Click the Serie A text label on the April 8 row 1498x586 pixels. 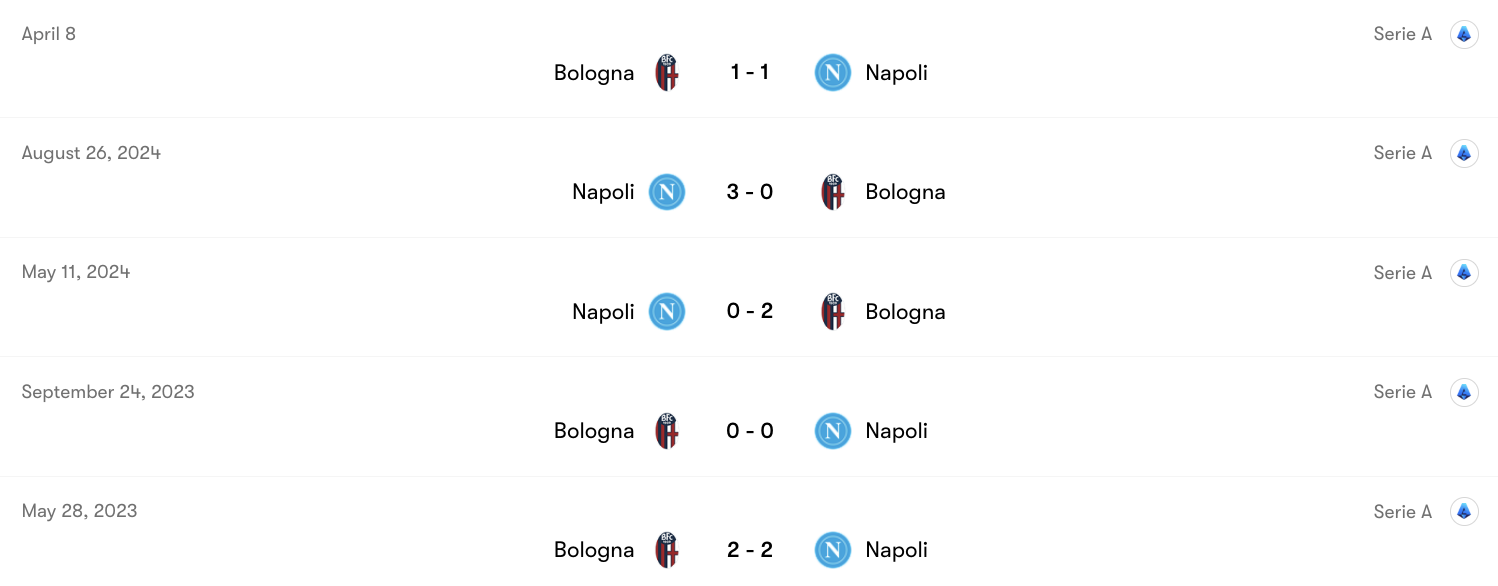(1402, 33)
